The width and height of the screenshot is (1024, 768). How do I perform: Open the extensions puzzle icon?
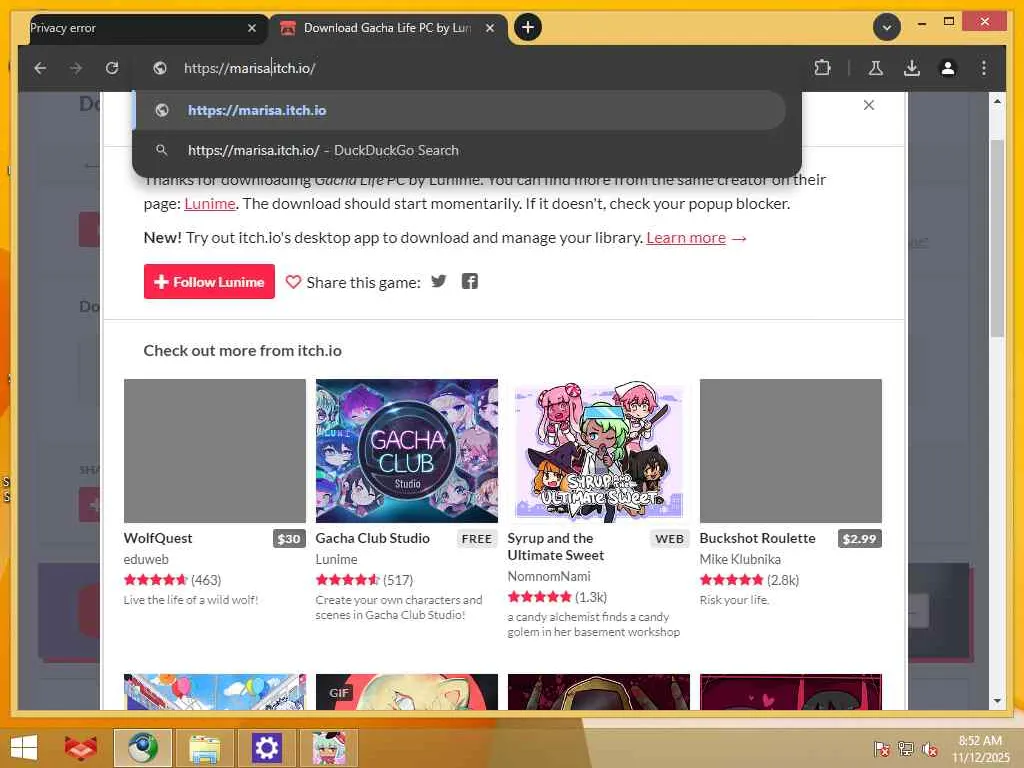click(822, 68)
